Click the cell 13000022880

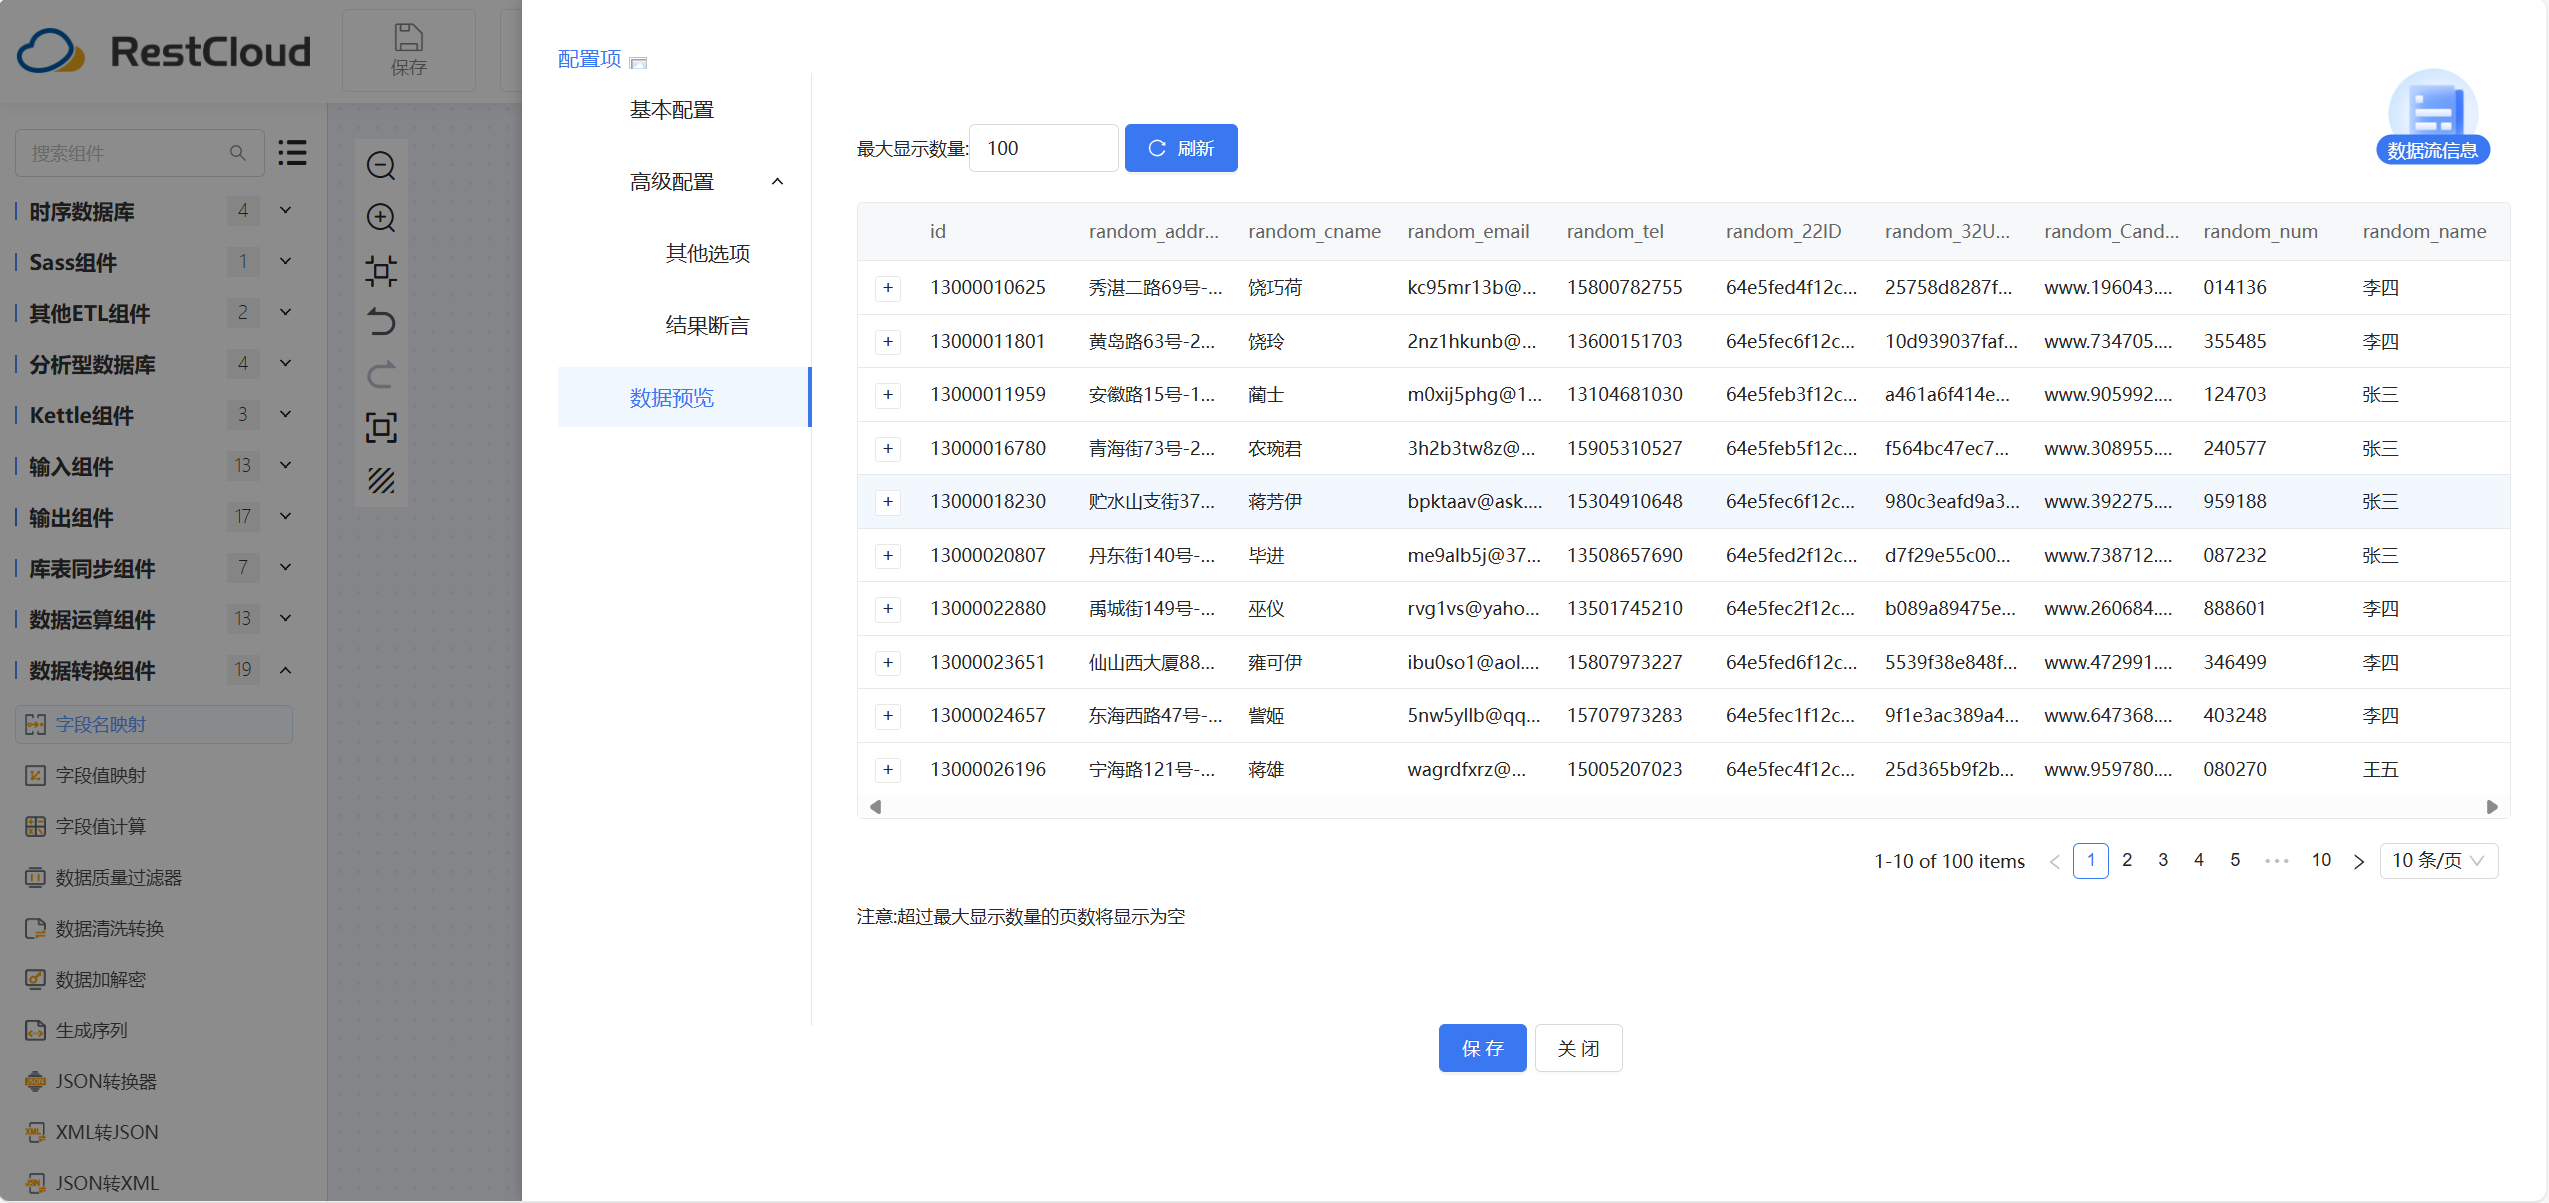(988, 608)
